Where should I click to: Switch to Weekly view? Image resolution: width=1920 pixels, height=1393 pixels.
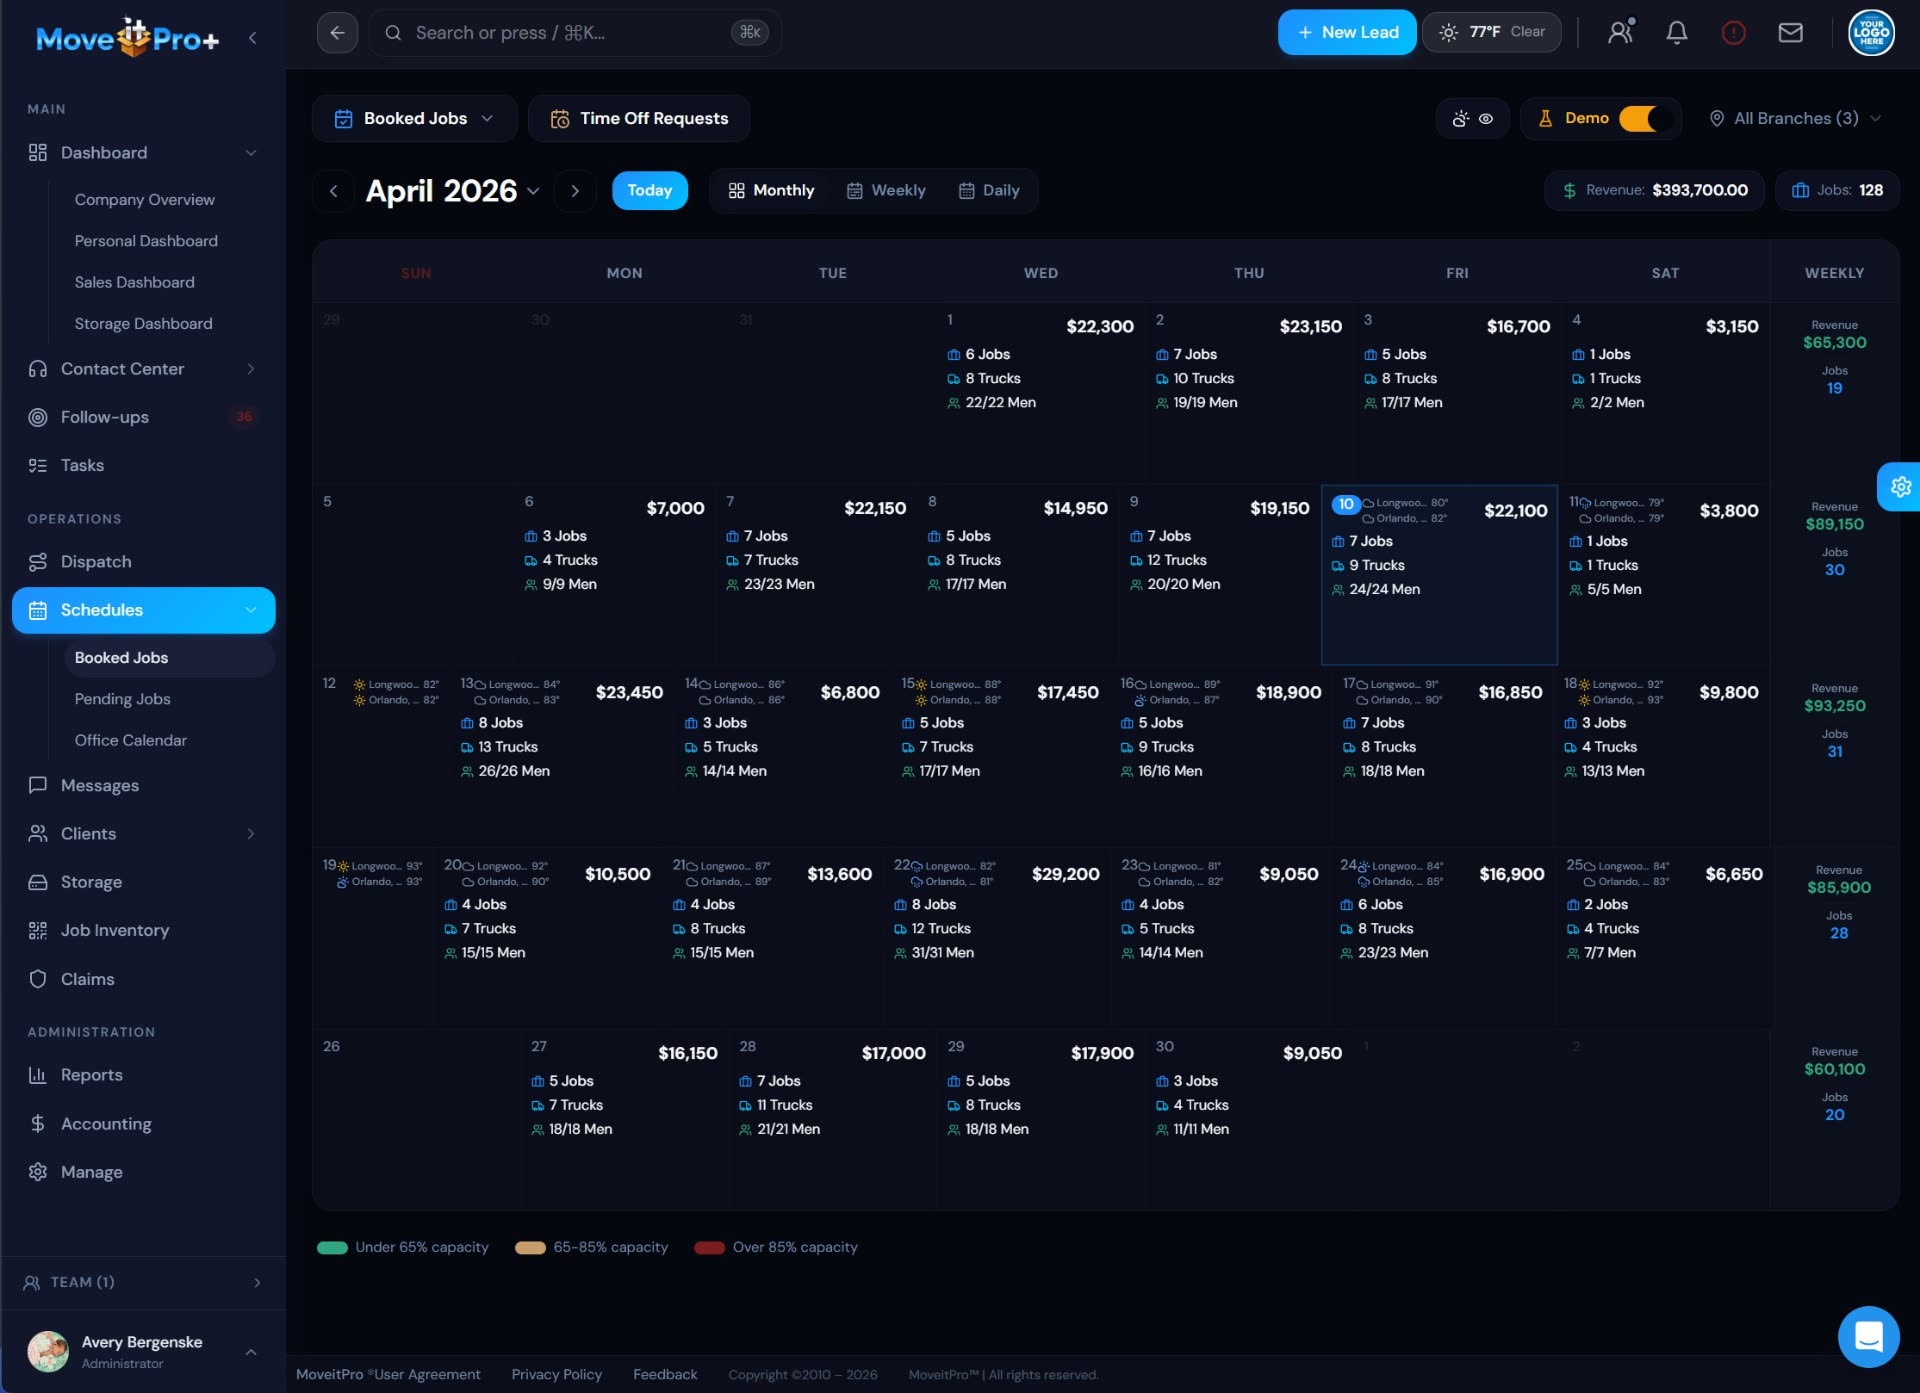point(886,191)
